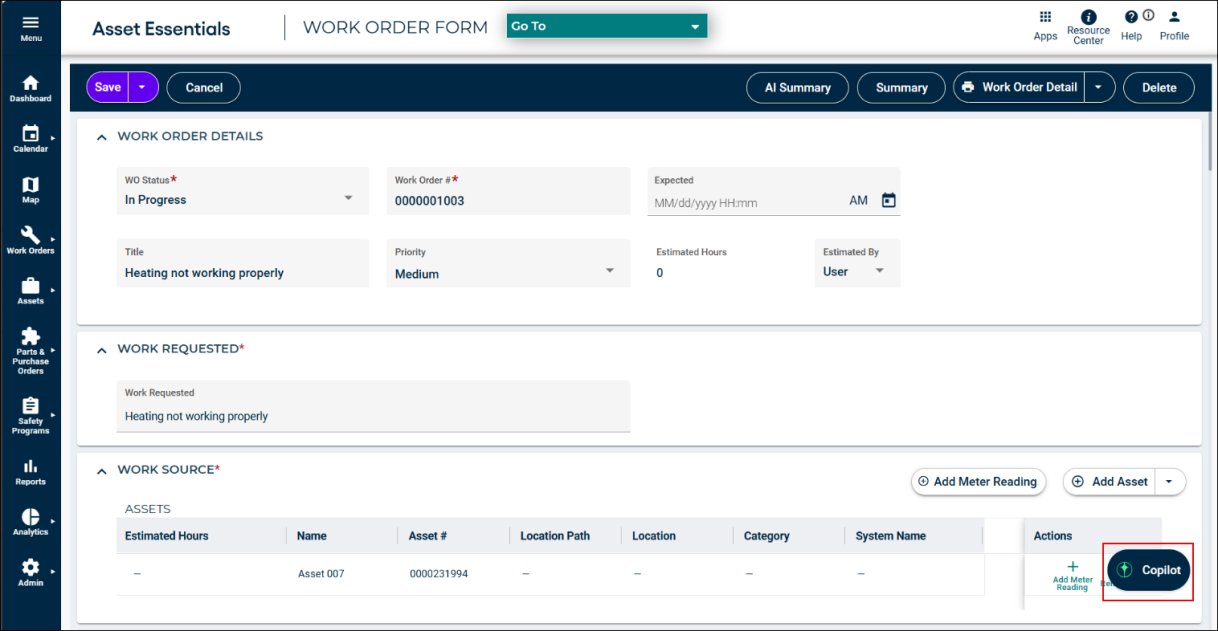
Task: Open the Asset 007 link
Action: click(321, 574)
